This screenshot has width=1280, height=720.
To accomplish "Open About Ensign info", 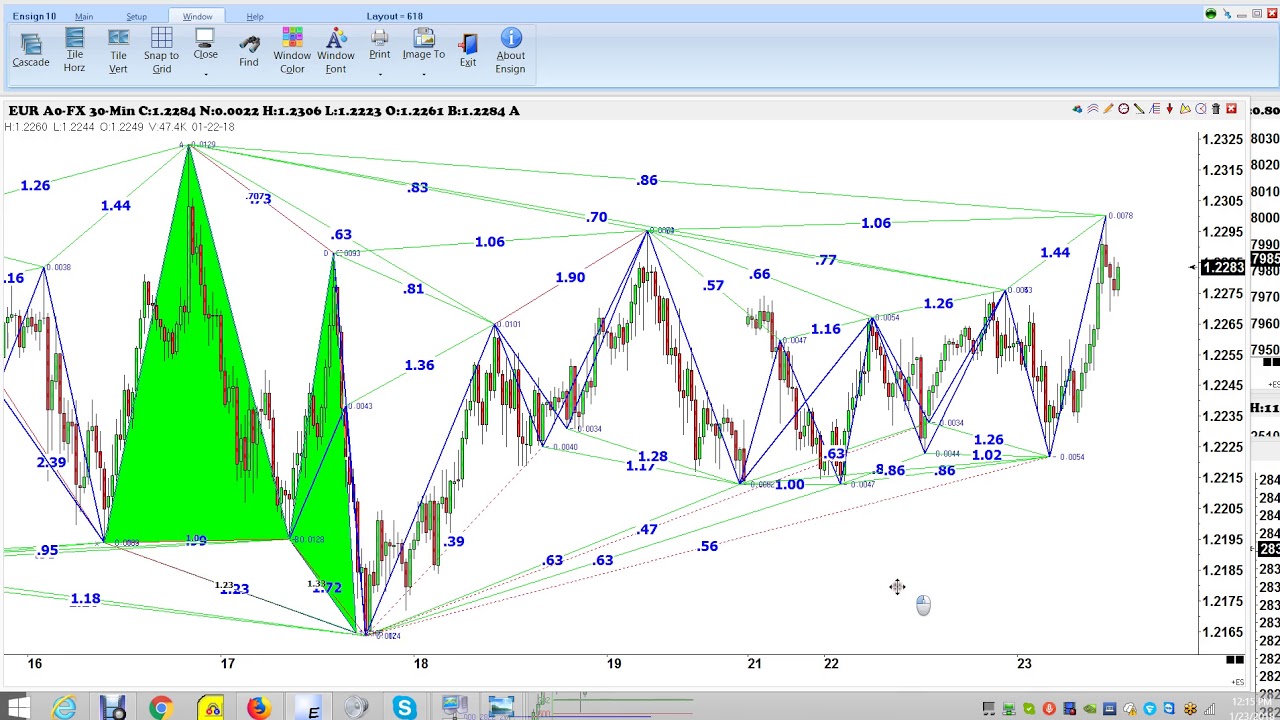I will (x=510, y=49).
